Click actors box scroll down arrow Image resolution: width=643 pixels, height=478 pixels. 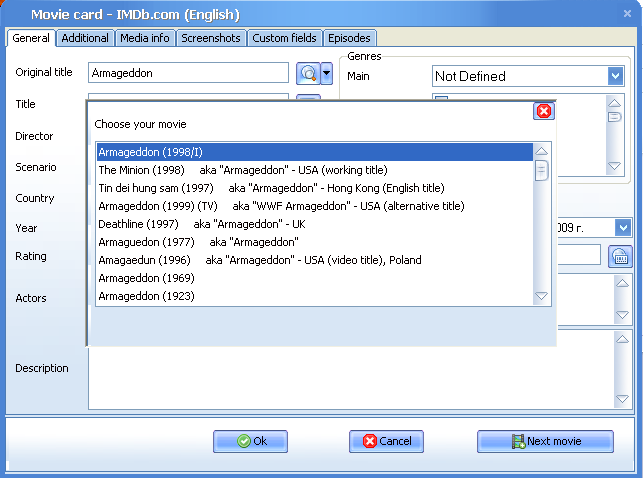tap(622, 315)
